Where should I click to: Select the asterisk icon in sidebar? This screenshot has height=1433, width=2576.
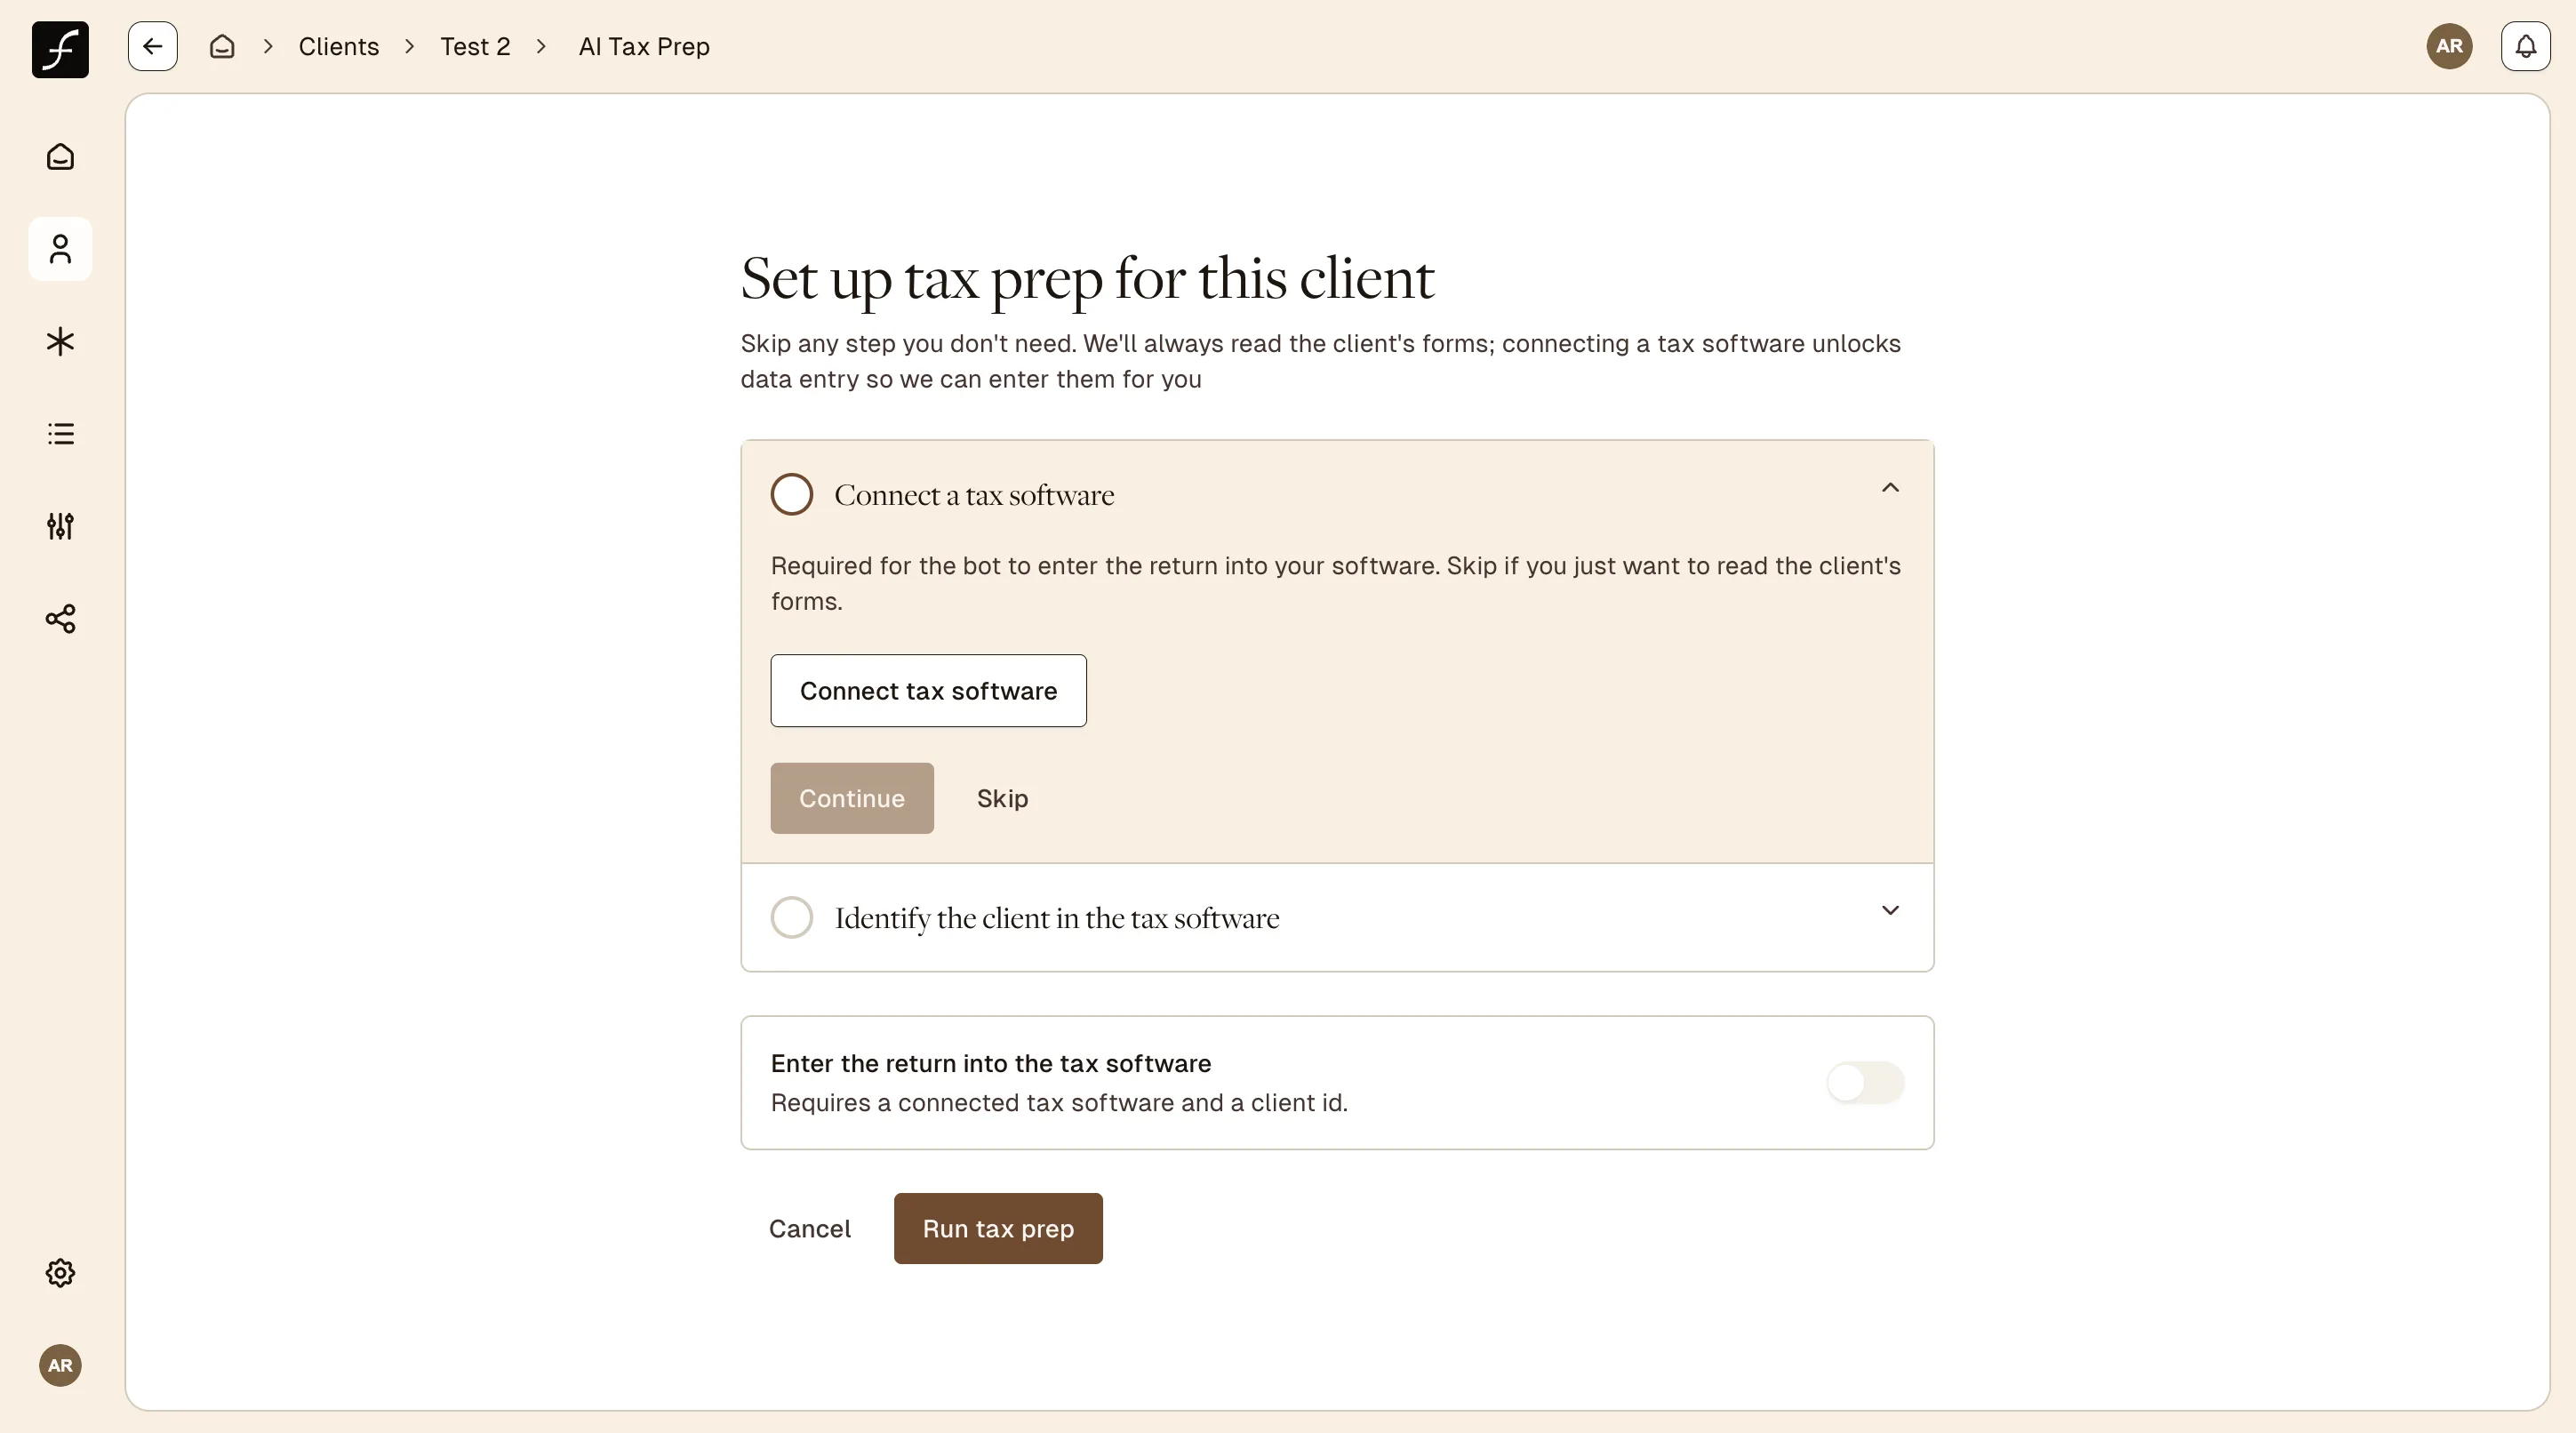pyautogui.click(x=60, y=341)
